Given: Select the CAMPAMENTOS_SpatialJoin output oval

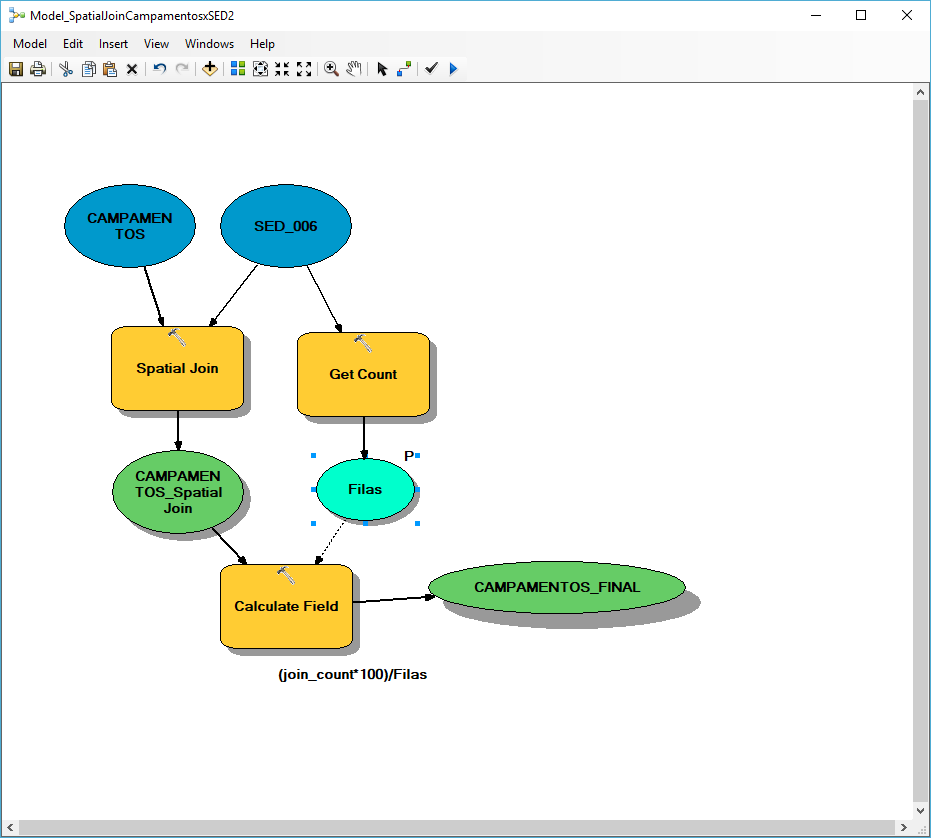Looking at the screenshot, I should [178, 492].
